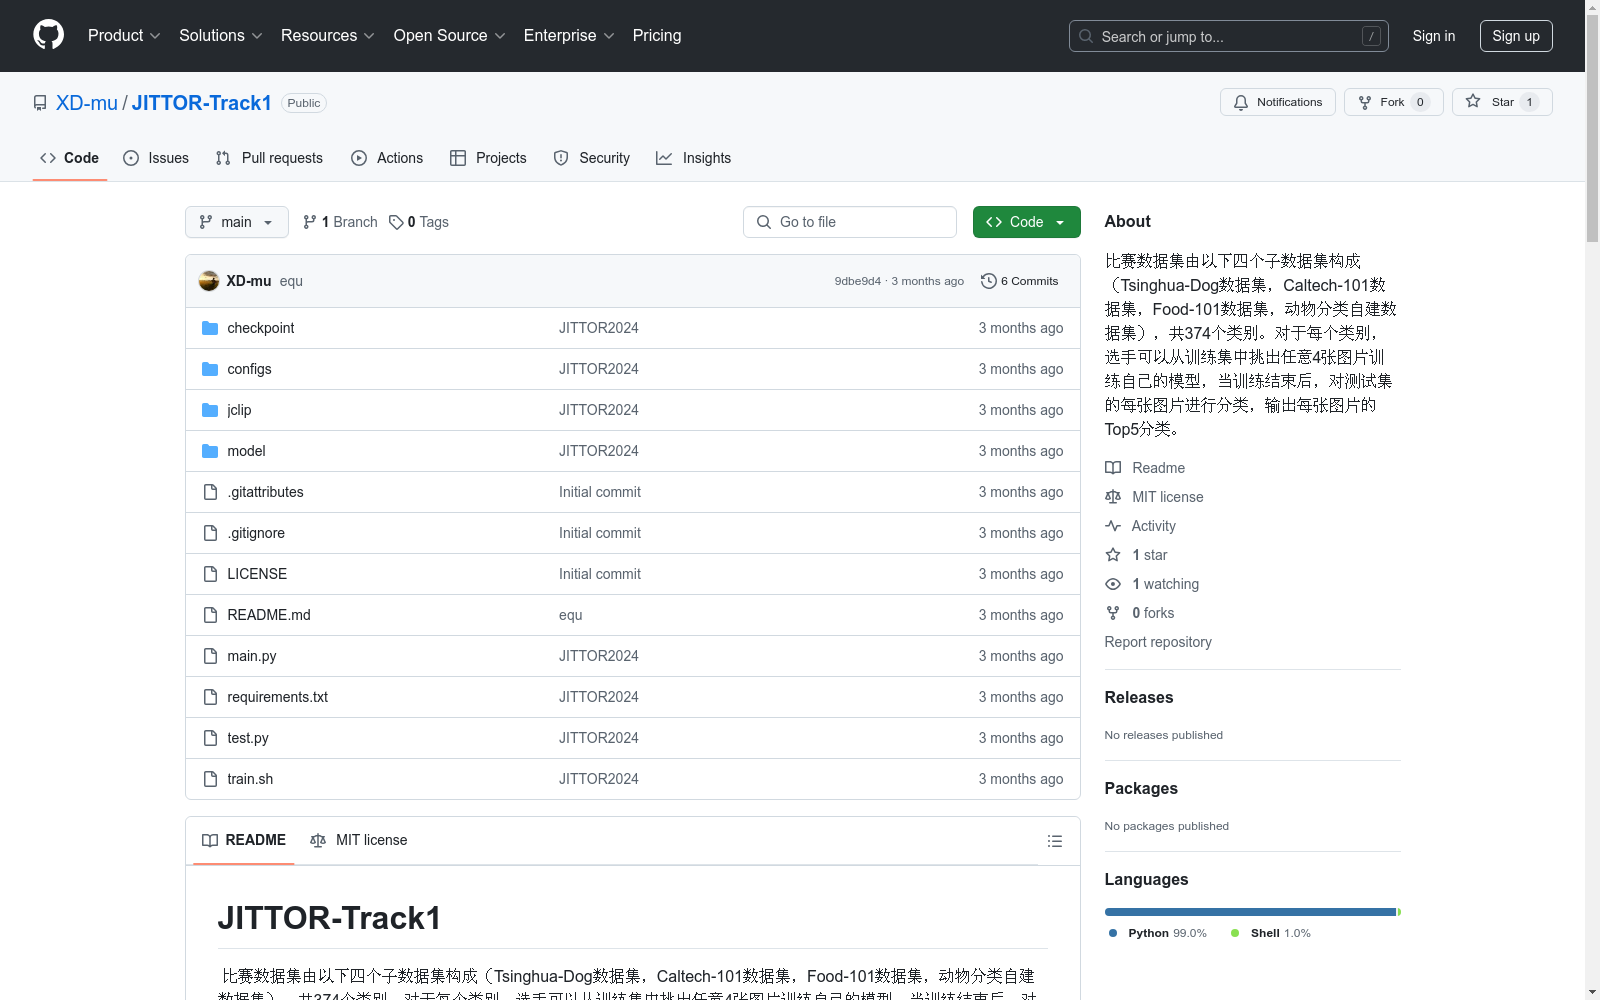Expand the Open Source menu
This screenshot has width=1600, height=1000.
click(450, 35)
